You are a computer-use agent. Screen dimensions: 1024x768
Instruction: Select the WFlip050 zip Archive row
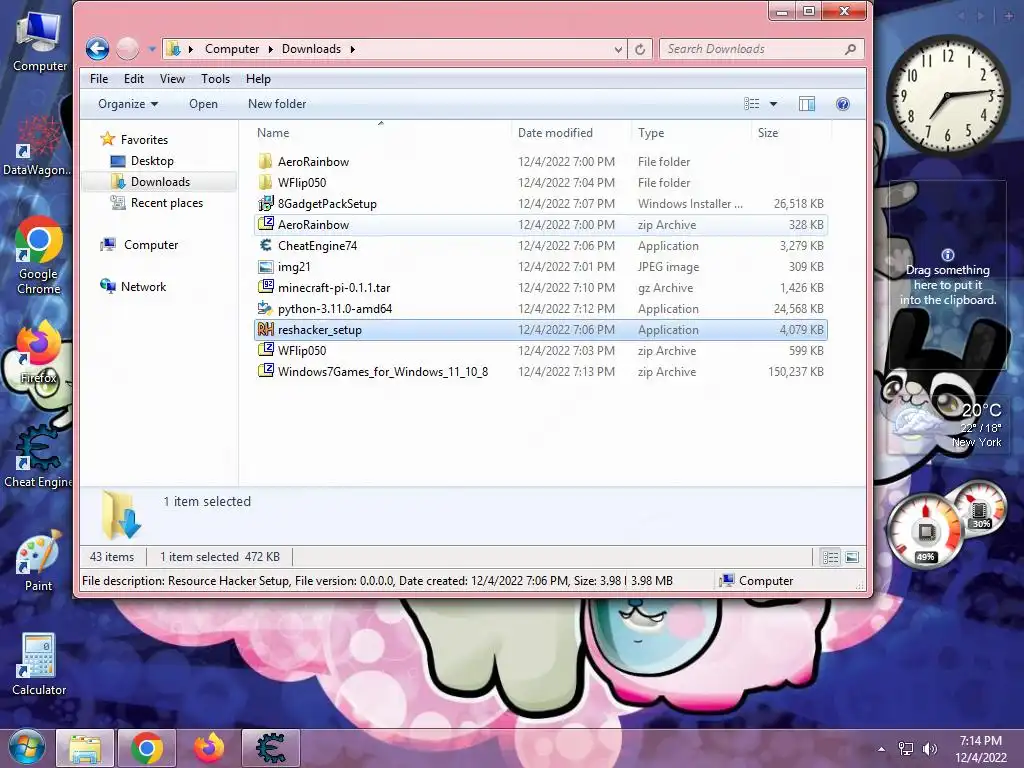[541, 351]
